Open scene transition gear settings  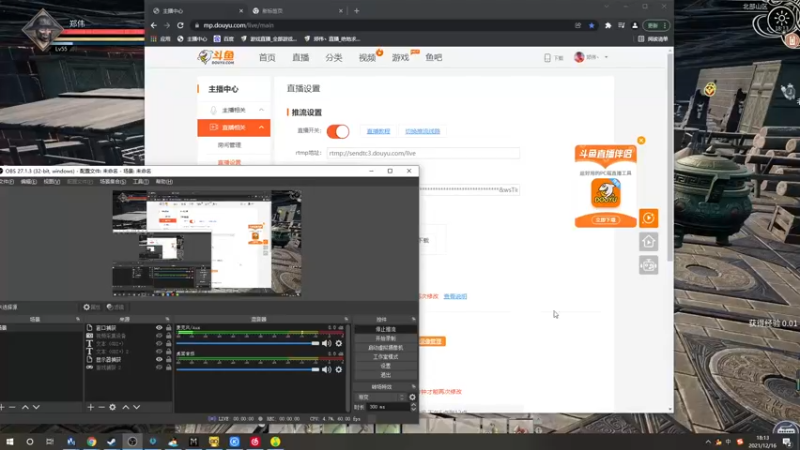point(412,397)
